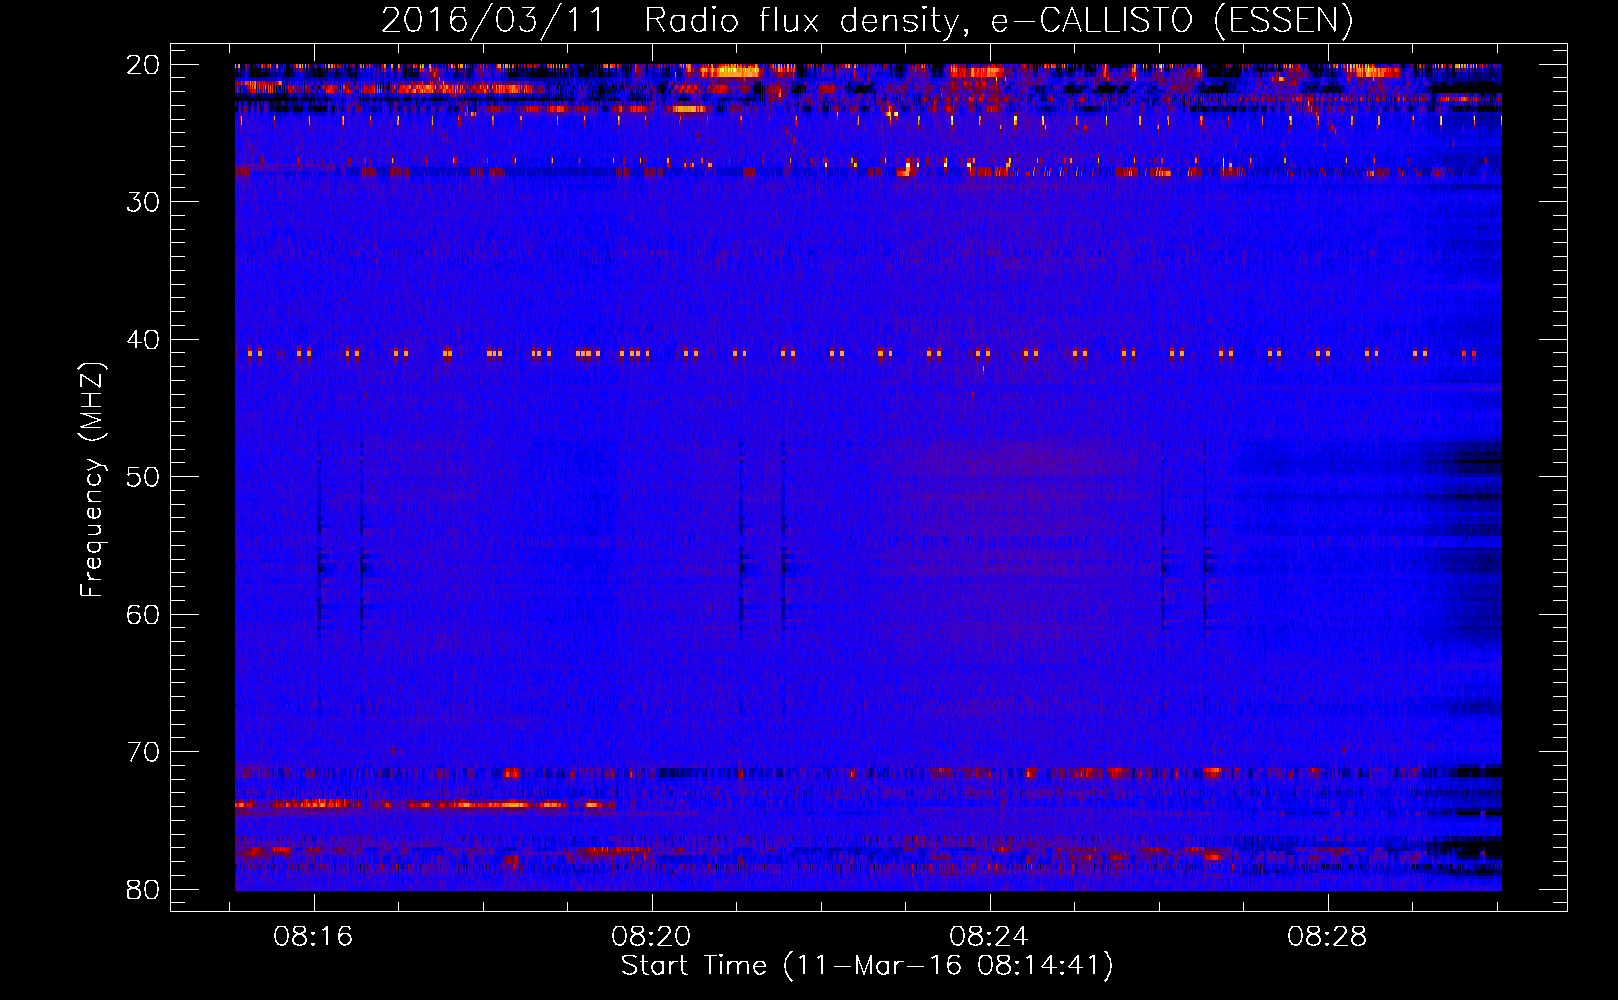Click the 40 MHz frequency tick label

144,340
